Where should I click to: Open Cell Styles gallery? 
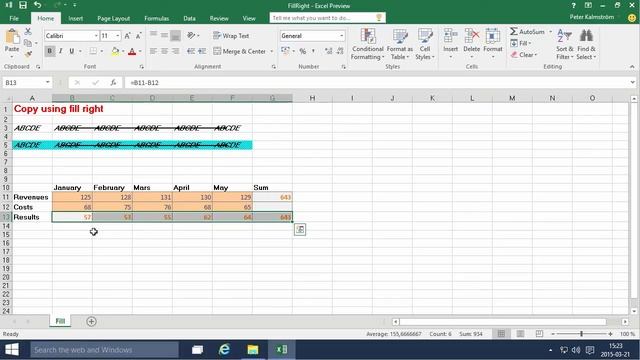click(x=425, y=44)
